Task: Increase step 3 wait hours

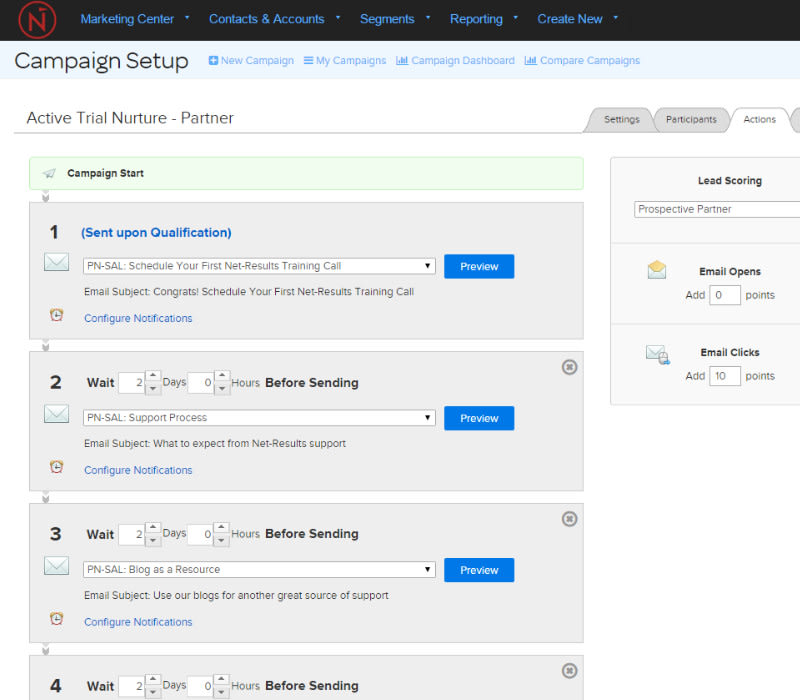Action: click(x=221, y=528)
